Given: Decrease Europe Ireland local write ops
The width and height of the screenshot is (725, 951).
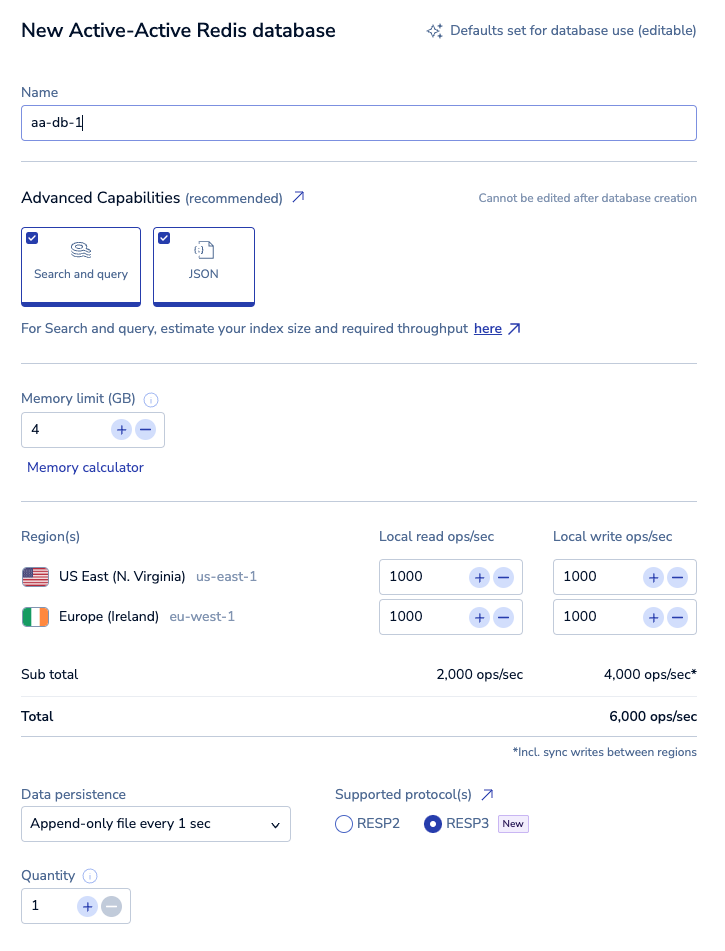Looking at the screenshot, I should coord(677,617).
